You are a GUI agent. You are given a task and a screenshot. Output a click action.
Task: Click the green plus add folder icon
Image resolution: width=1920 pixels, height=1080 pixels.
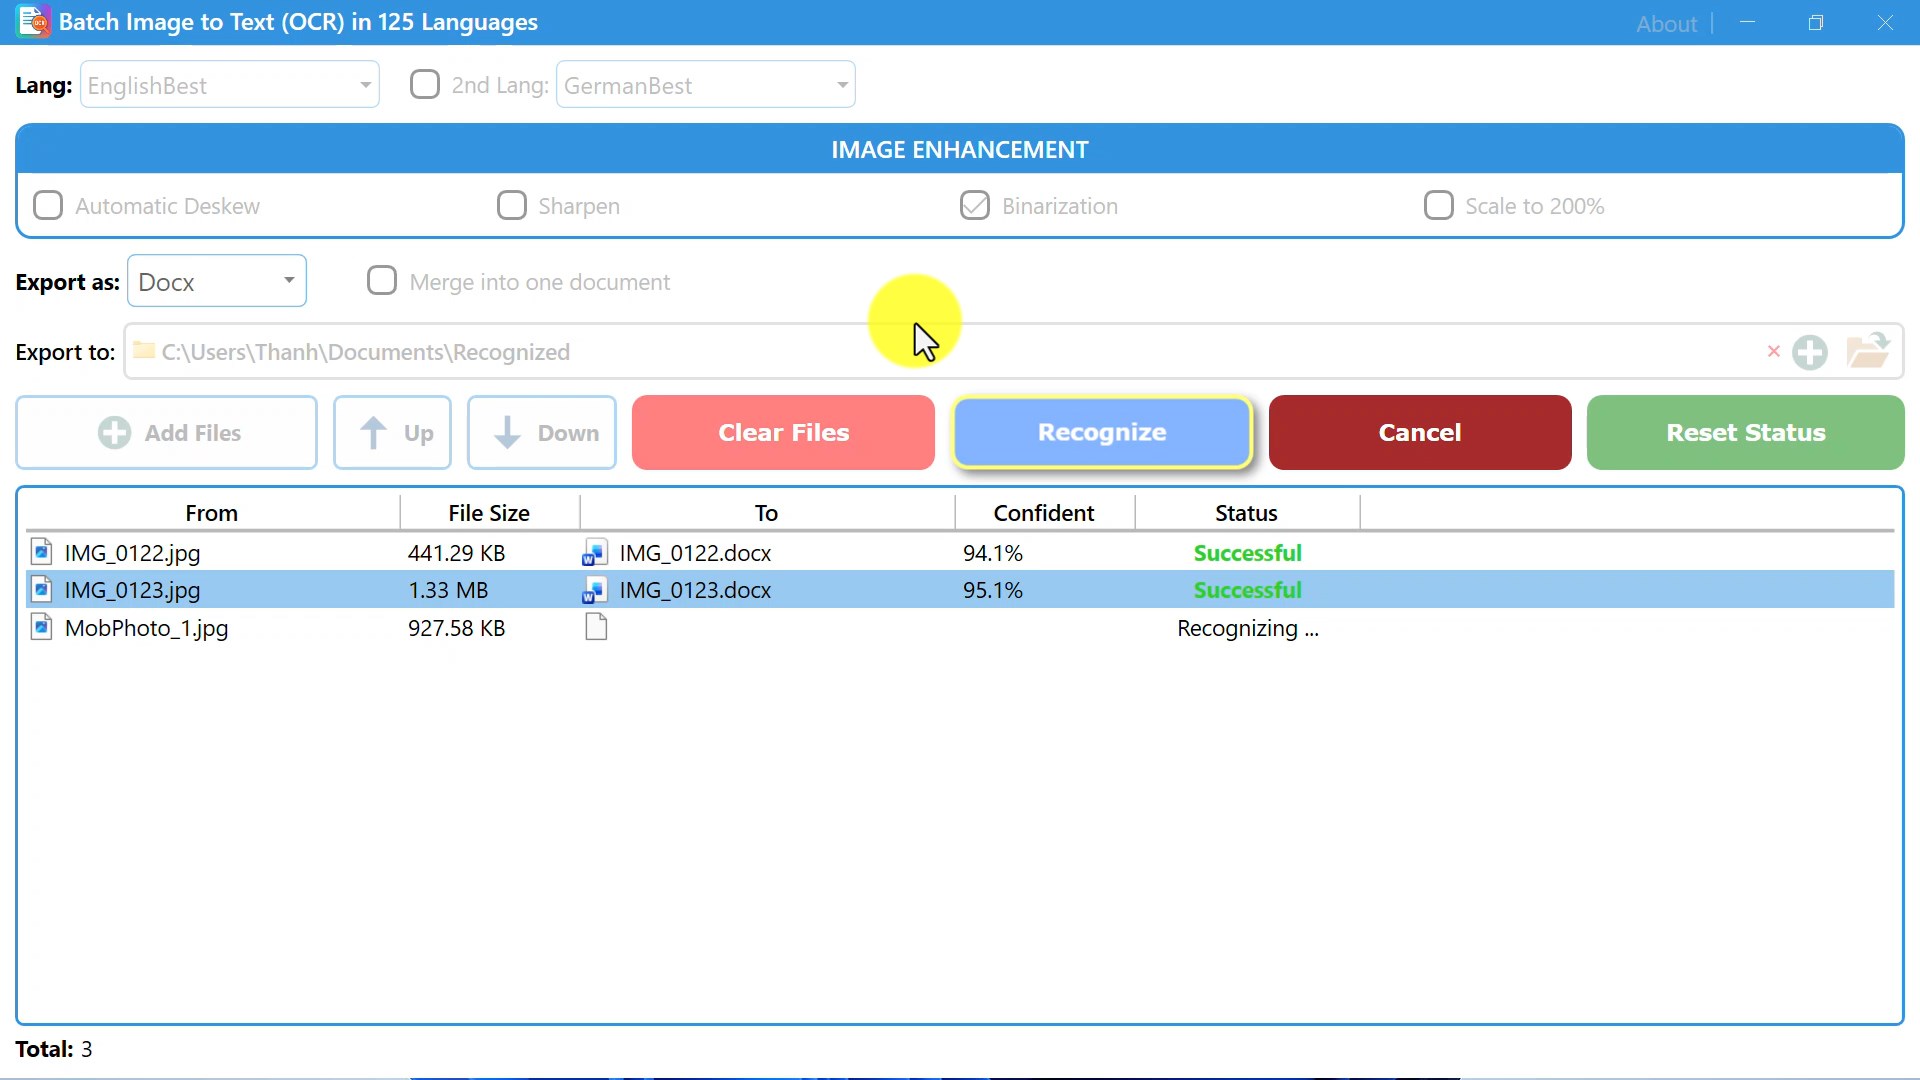(x=1810, y=352)
